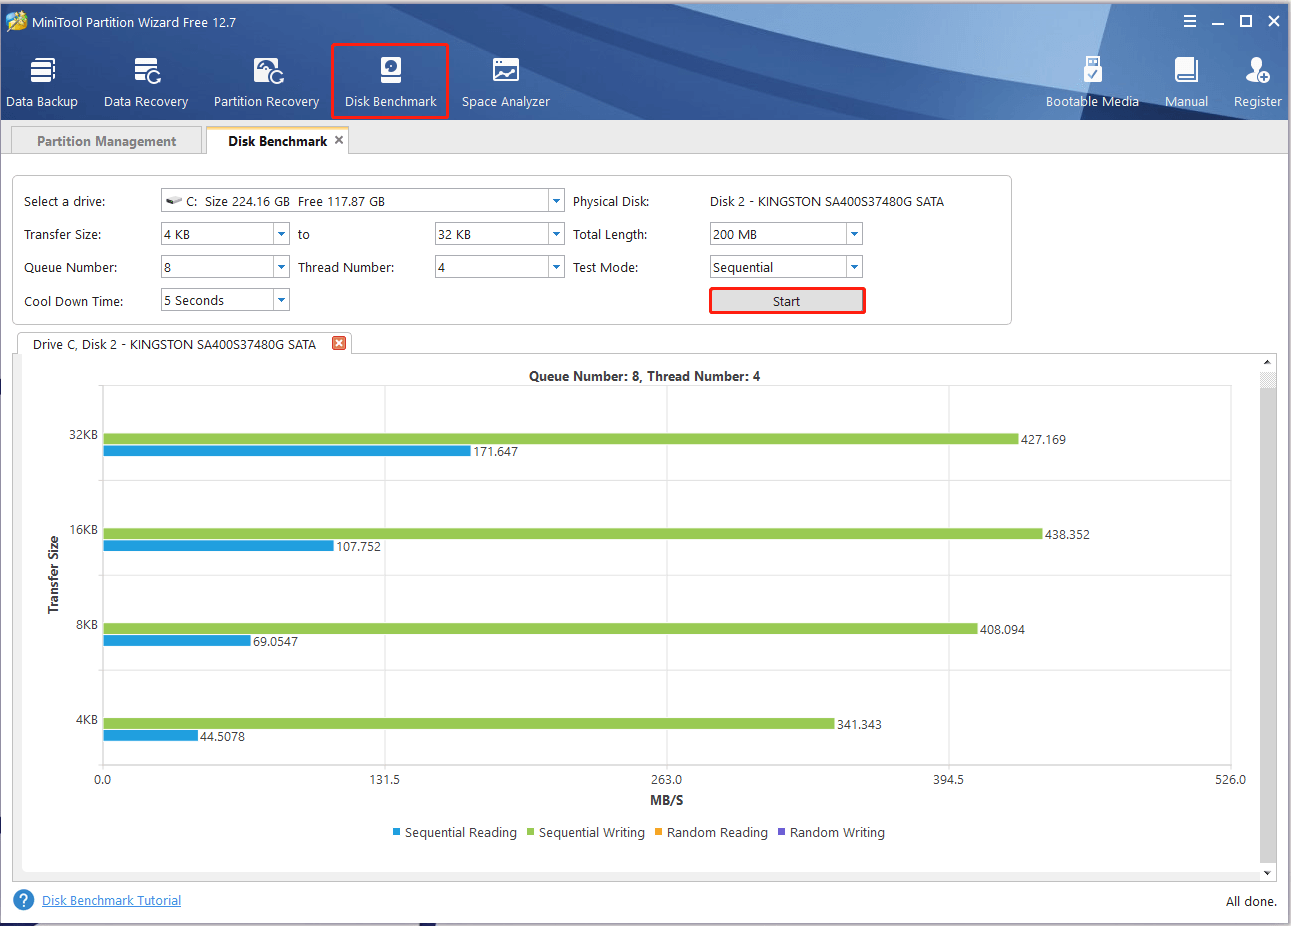Open the Space Analyzer tool
1291x926 pixels.
point(506,82)
